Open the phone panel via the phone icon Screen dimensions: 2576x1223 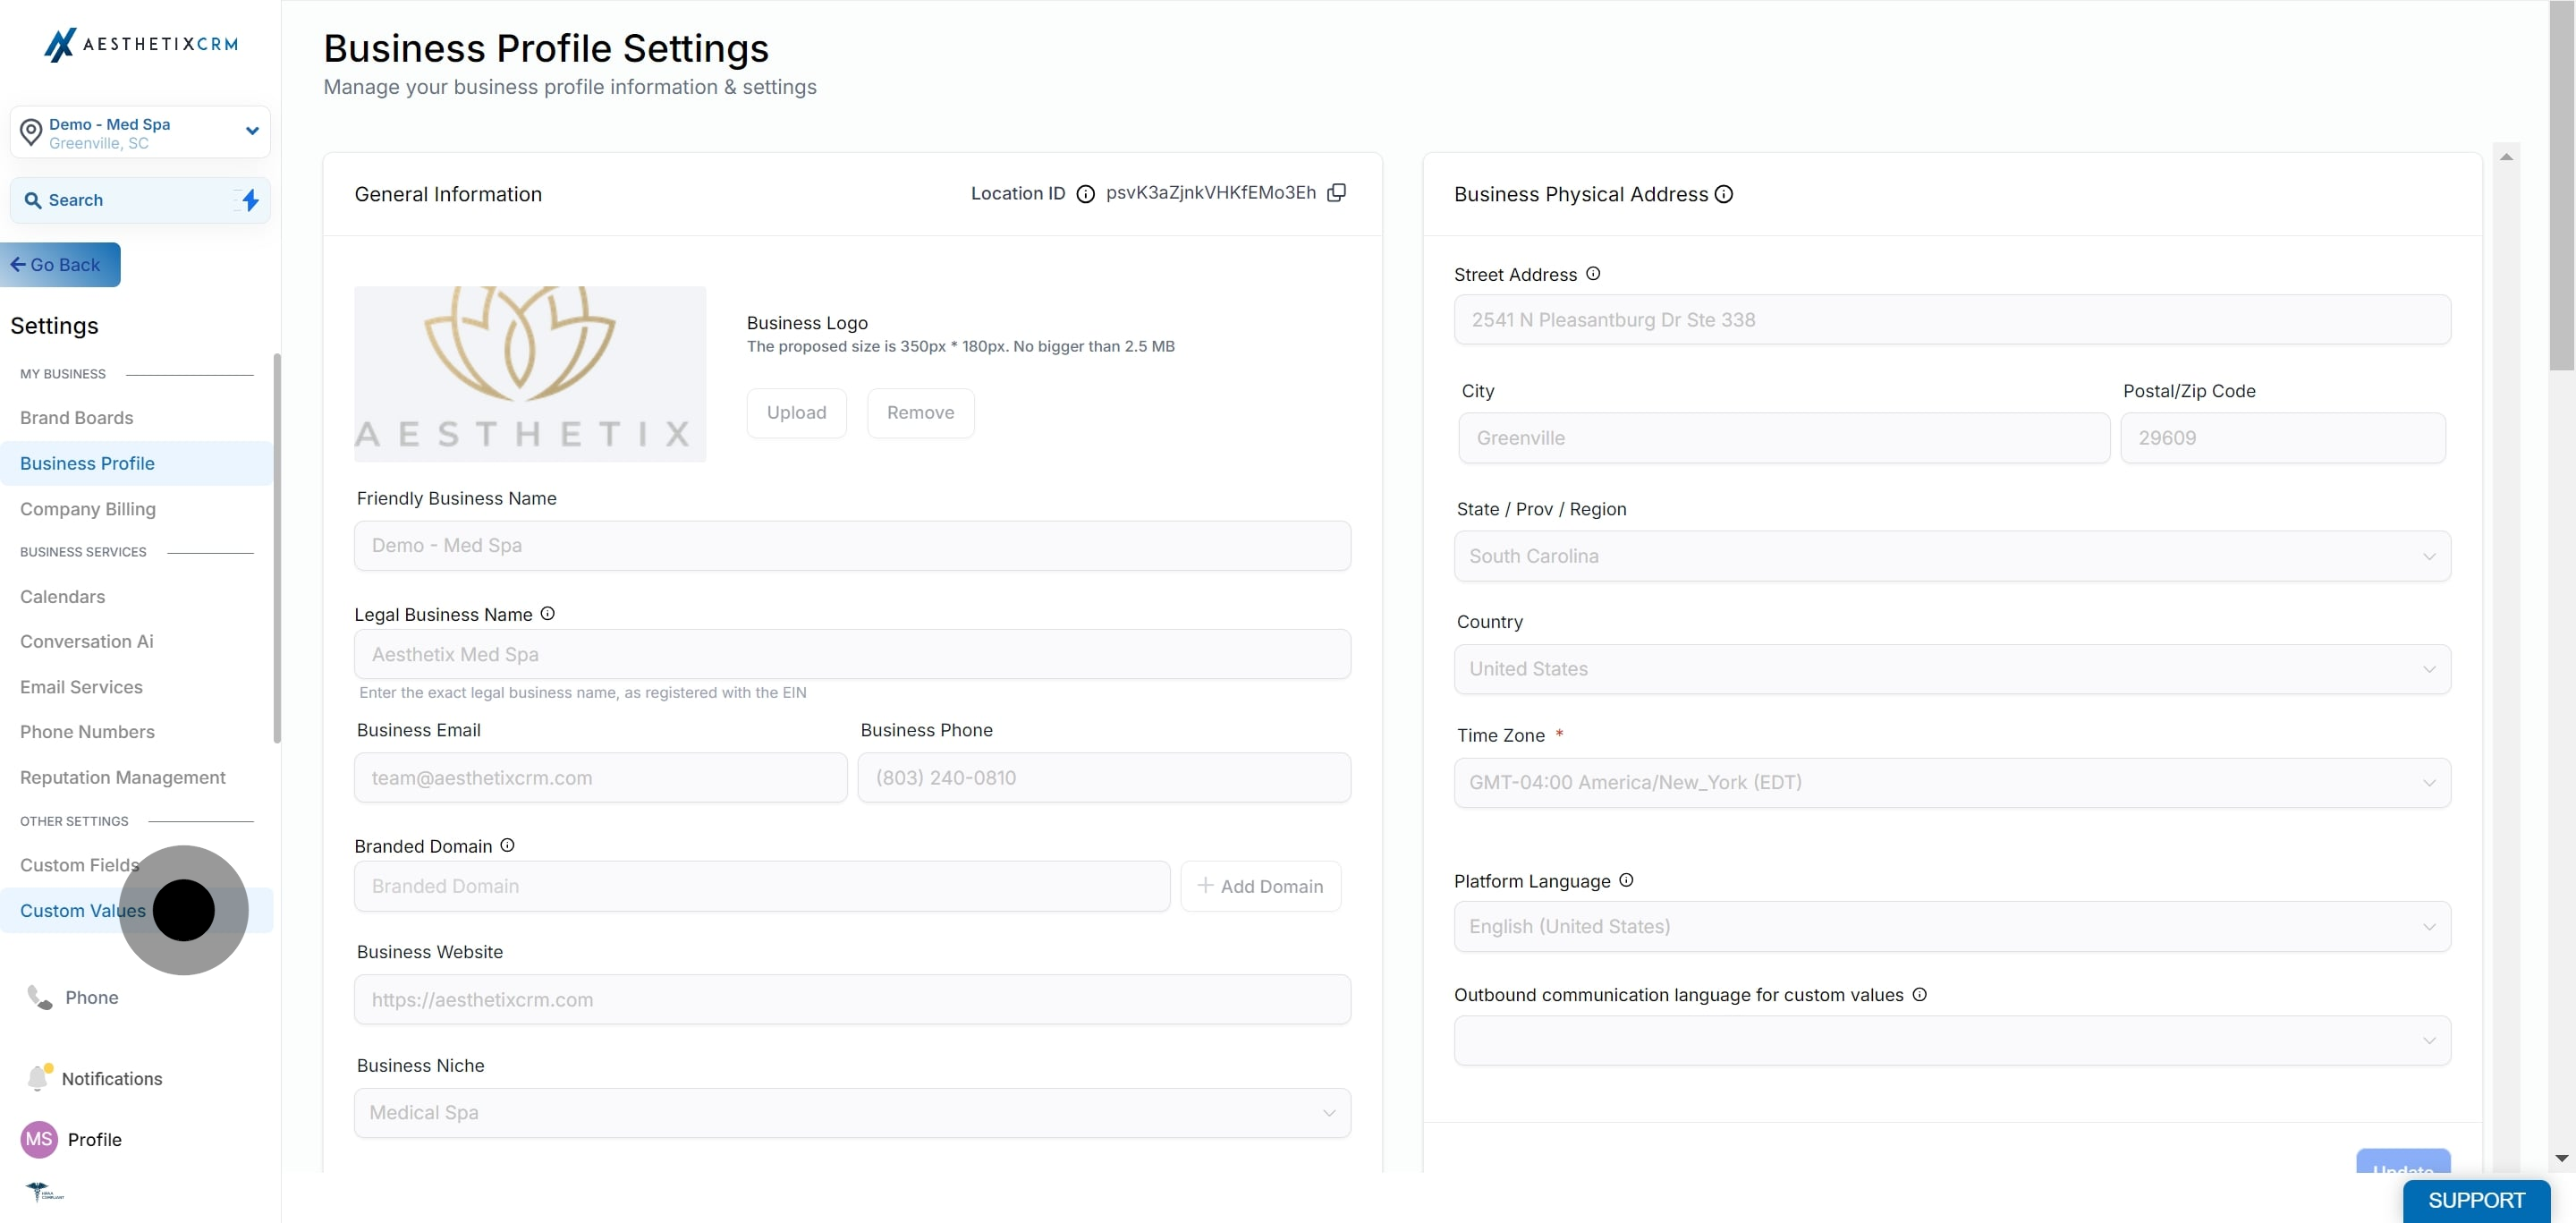click(38, 997)
